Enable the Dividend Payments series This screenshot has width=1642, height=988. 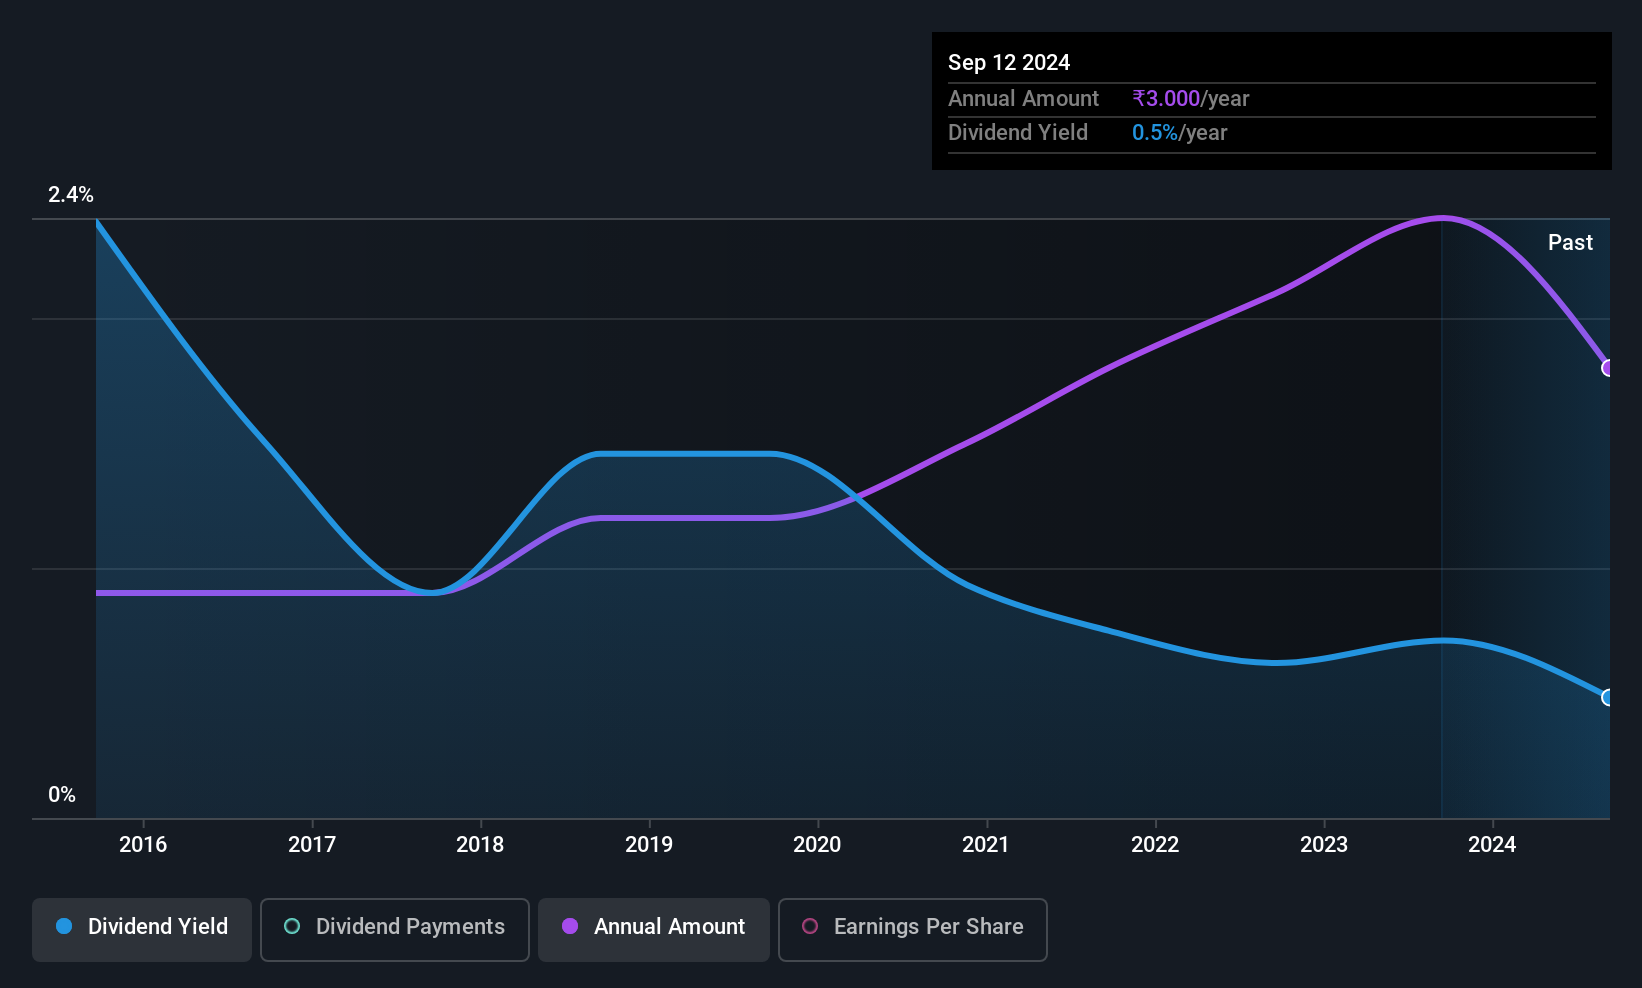tap(395, 929)
